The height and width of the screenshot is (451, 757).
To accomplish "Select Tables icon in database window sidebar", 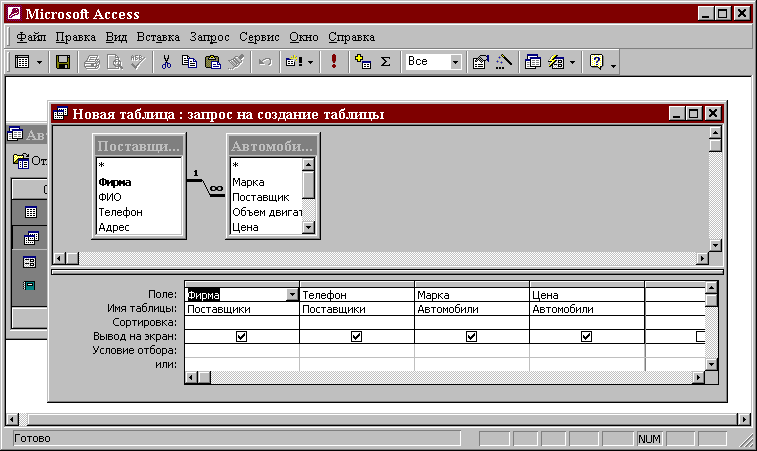I will [30, 212].
